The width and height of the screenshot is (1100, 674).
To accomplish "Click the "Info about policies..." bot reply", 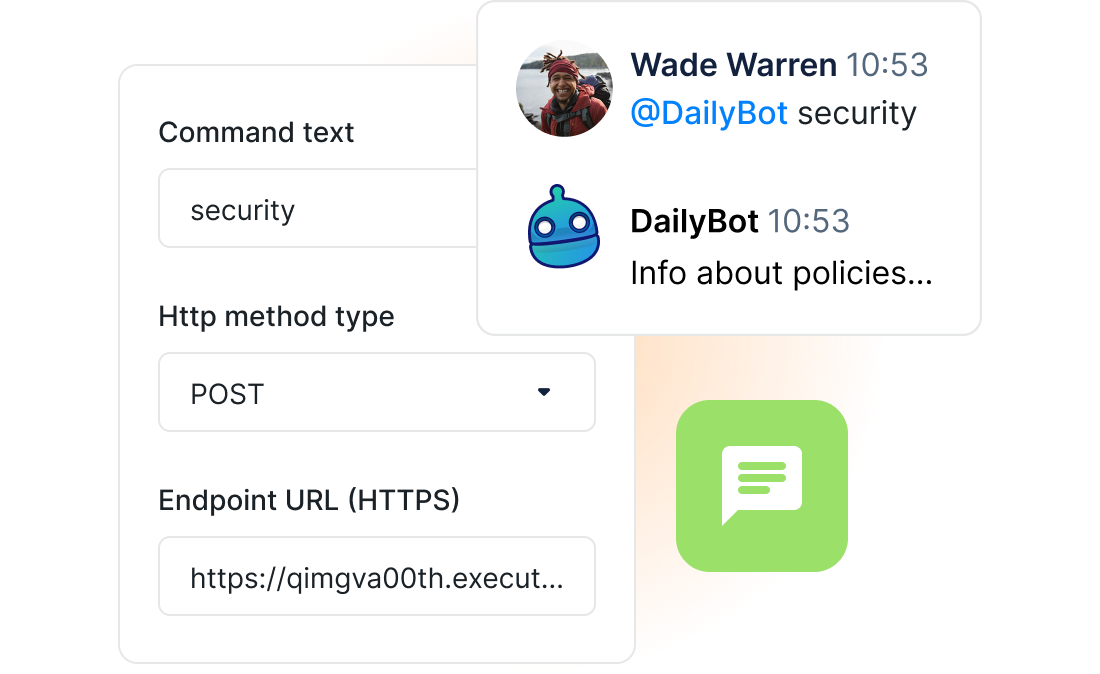I will pos(782,273).
